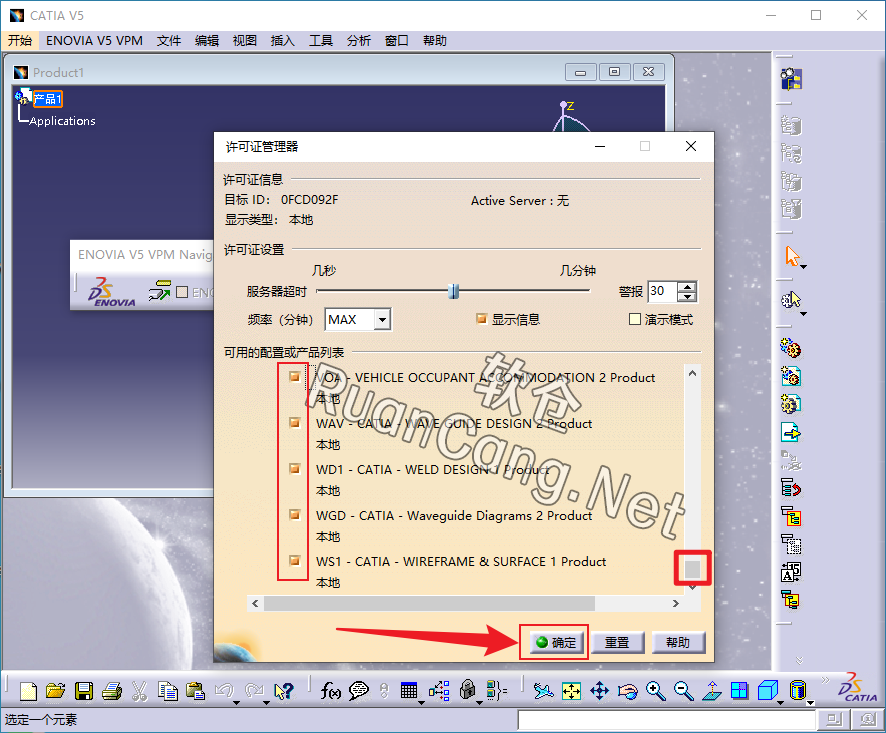Open the 文件 menu
Image resolution: width=886 pixels, height=733 pixels.
click(x=168, y=41)
